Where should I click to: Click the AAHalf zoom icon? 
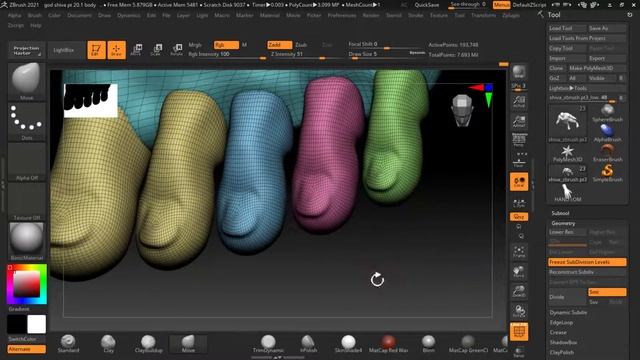(519, 121)
